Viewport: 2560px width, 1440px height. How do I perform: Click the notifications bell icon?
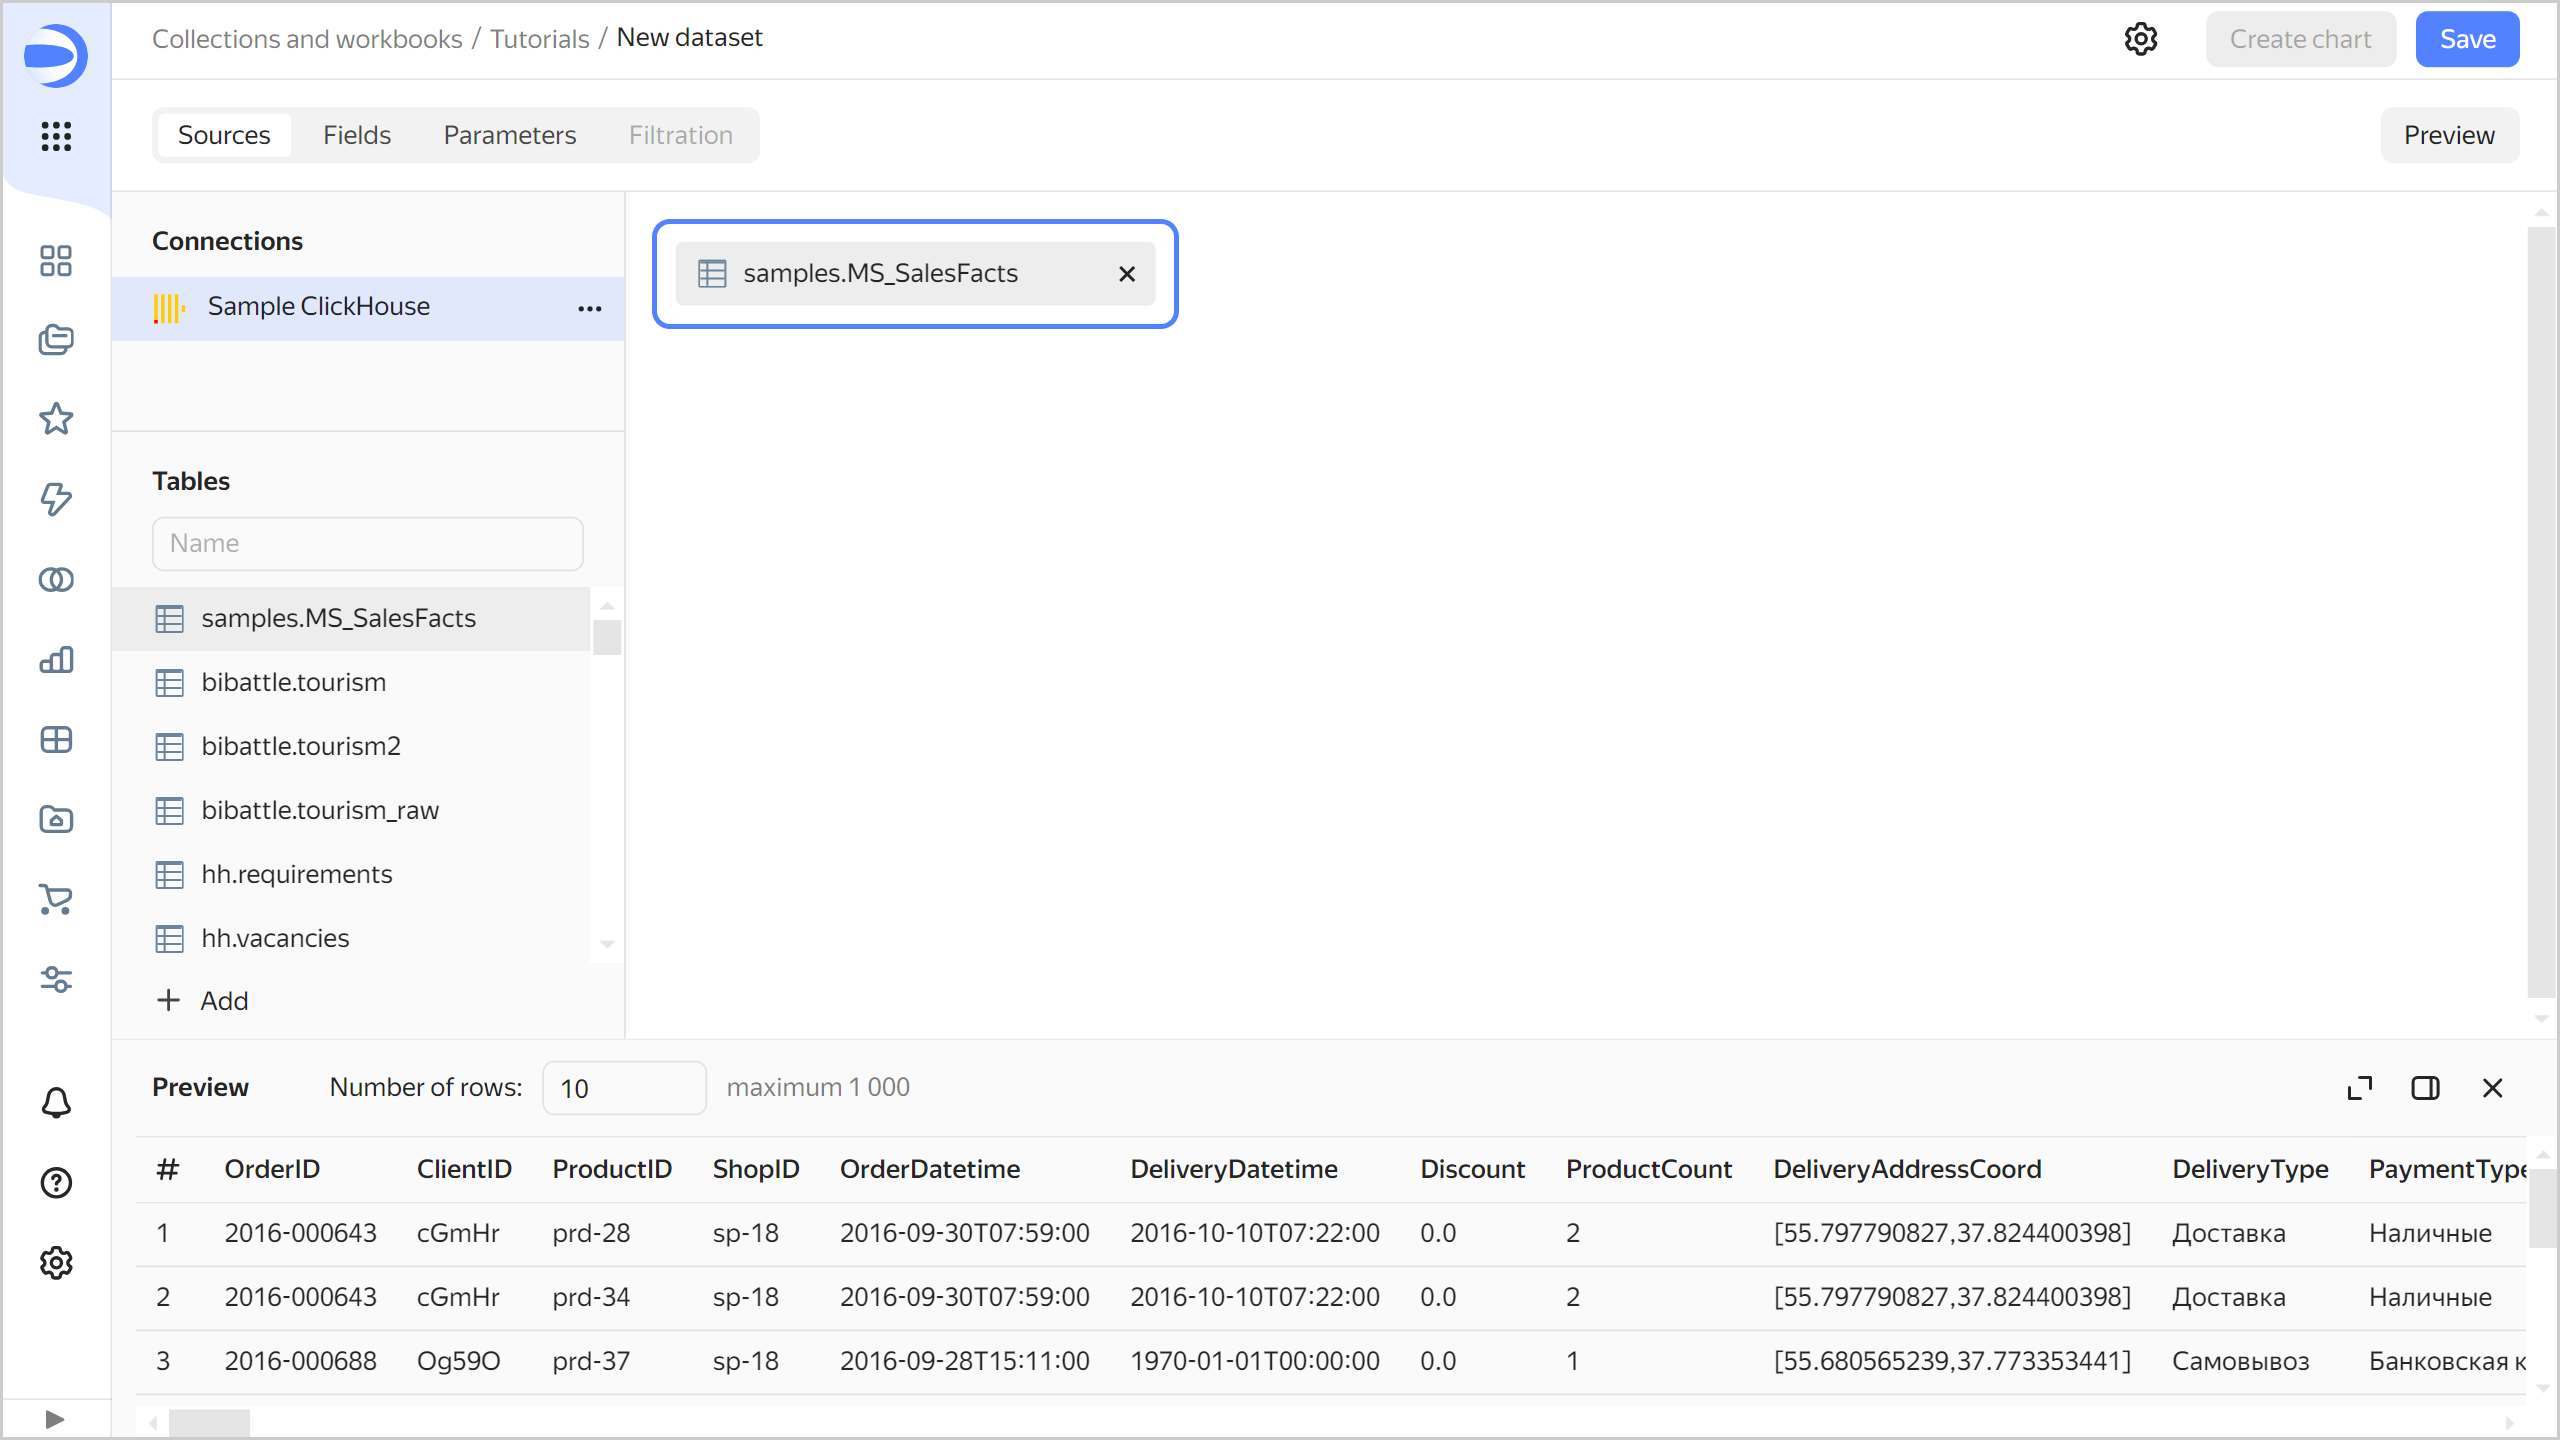point(56,1103)
